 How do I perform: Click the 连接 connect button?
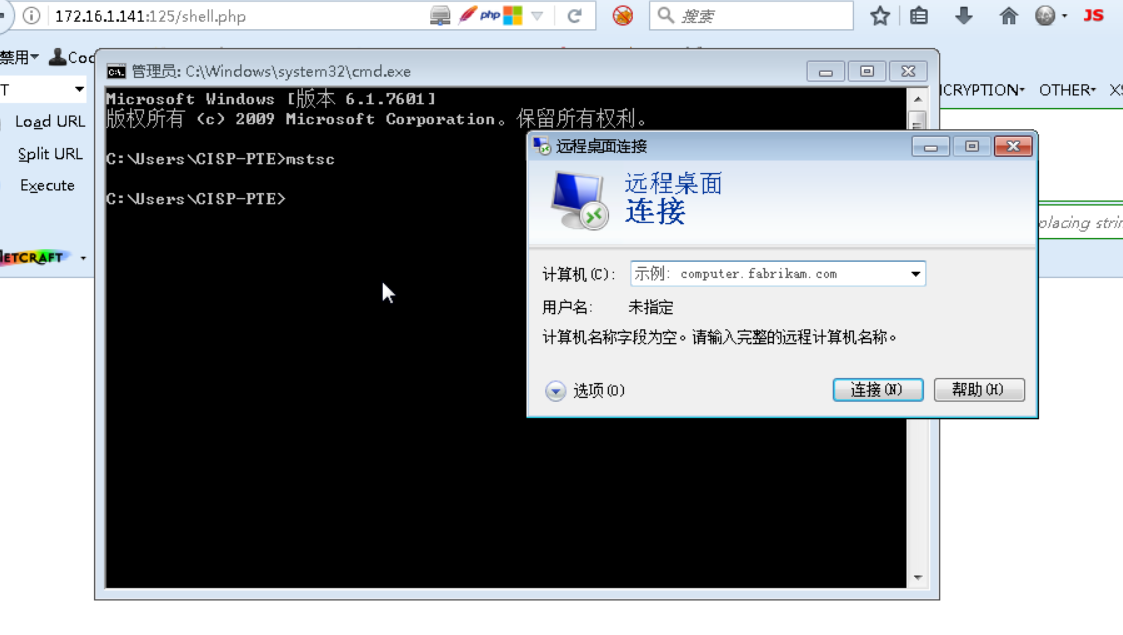point(877,390)
